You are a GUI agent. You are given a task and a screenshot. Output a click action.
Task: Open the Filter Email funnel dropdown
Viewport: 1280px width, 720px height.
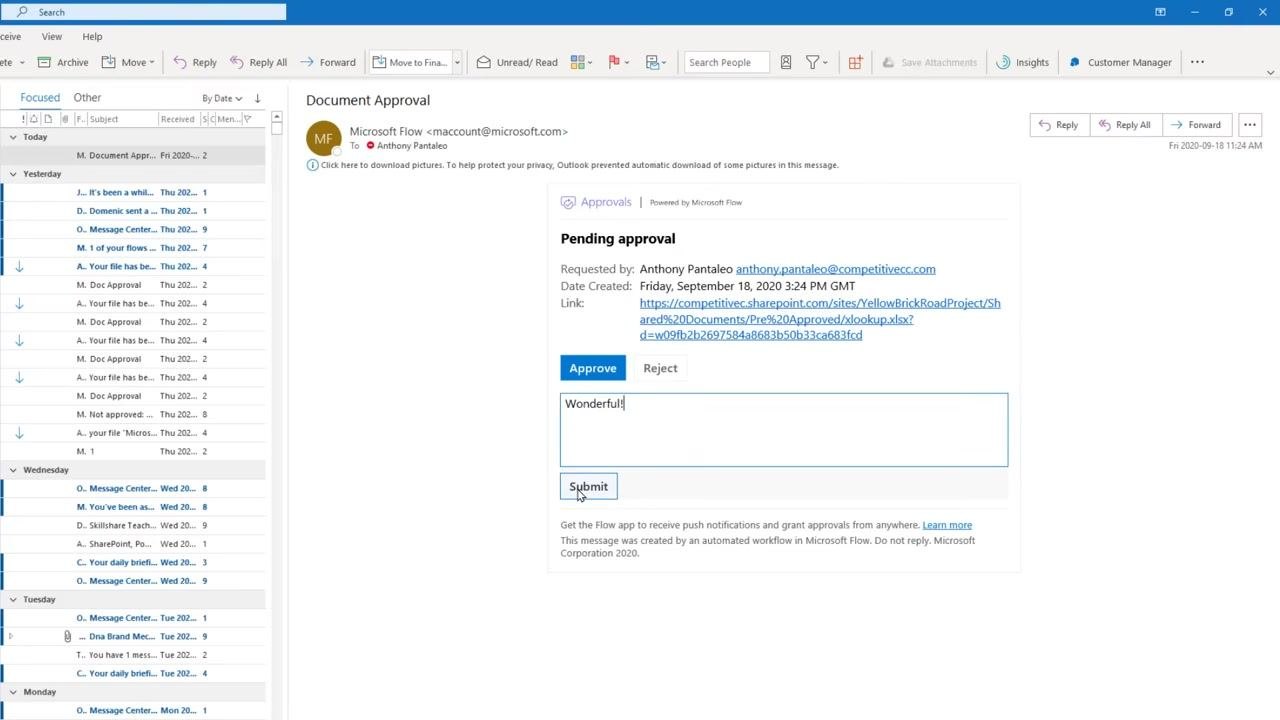[817, 62]
